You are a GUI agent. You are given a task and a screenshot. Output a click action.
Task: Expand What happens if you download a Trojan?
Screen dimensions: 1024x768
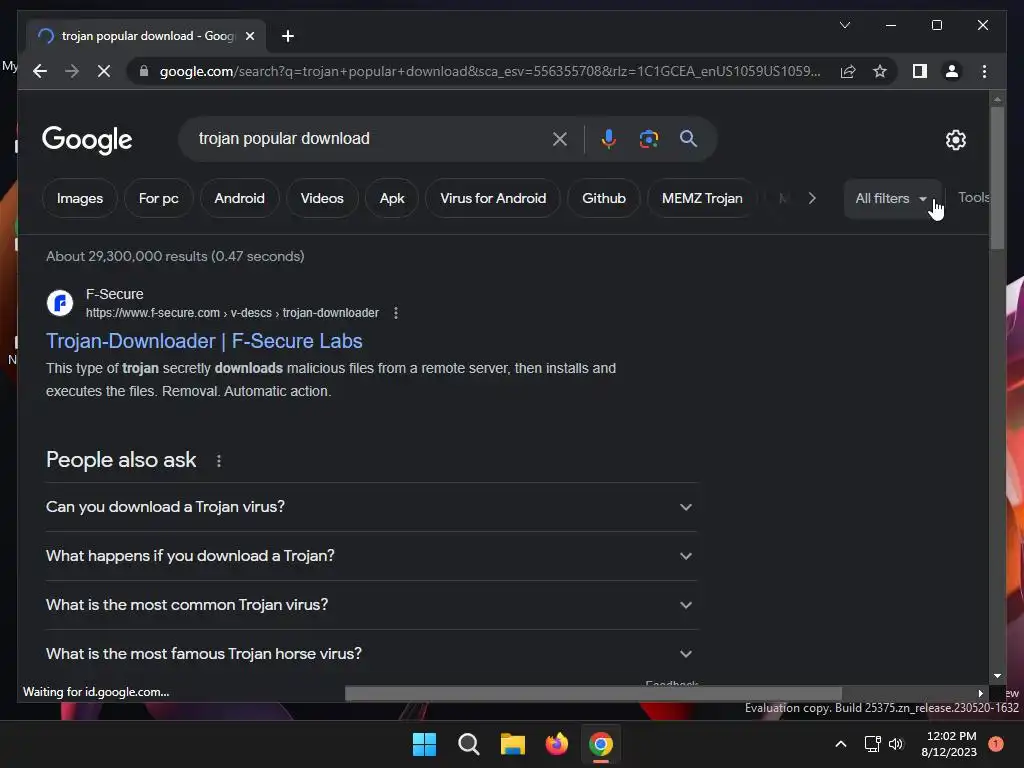(x=370, y=556)
